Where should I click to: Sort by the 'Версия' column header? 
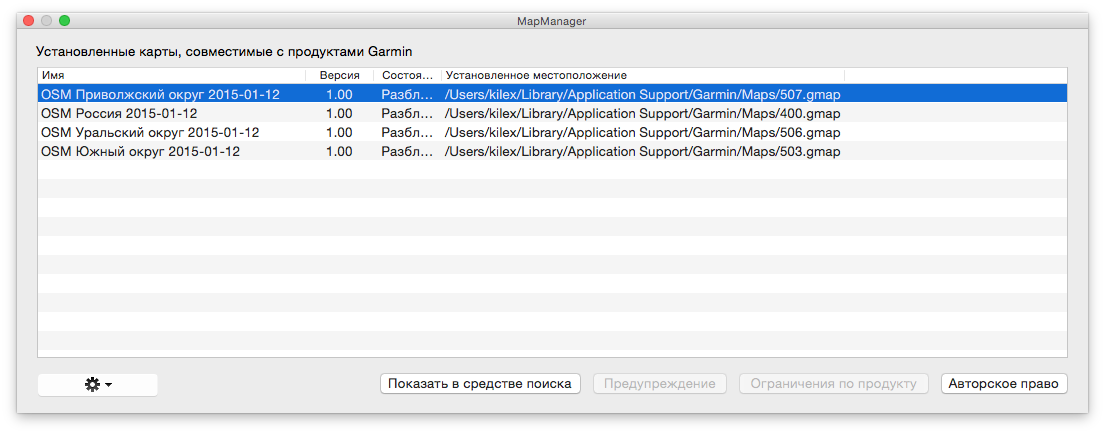(340, 75)
